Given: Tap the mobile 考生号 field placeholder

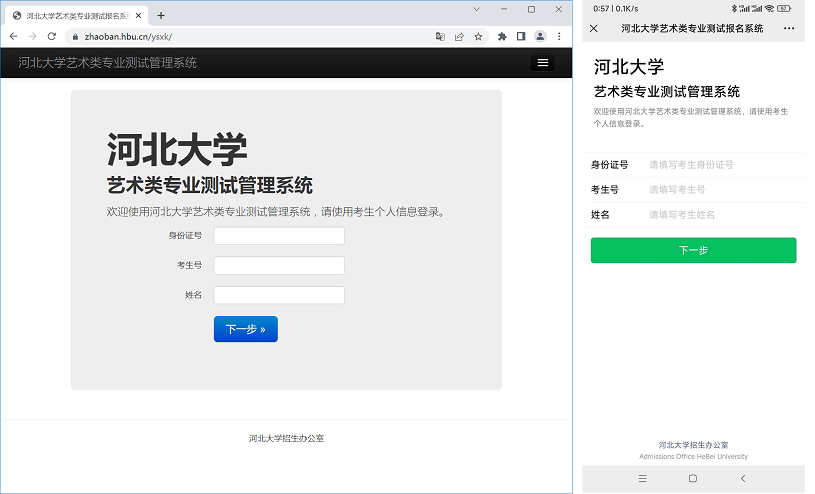Looking at the screenshot, I should tap(677, 190).
